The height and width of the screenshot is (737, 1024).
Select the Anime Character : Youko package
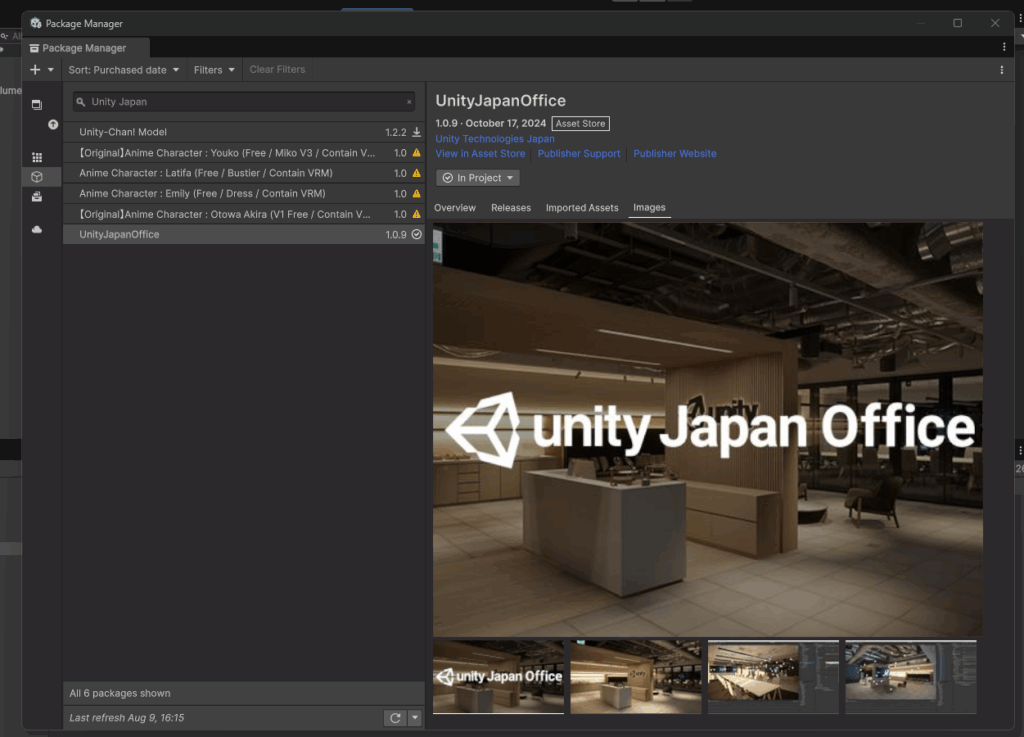(x=244, y=153)
